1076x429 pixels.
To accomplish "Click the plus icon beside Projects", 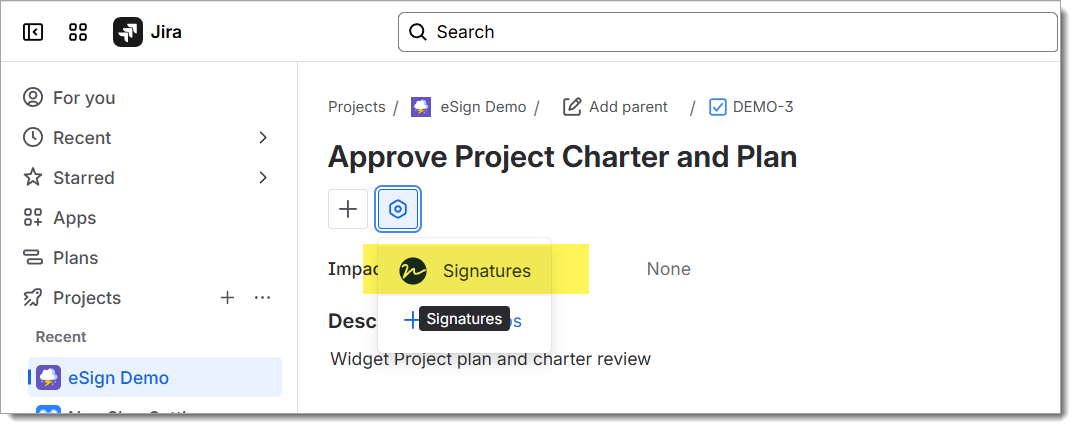I will coord(227,297).
